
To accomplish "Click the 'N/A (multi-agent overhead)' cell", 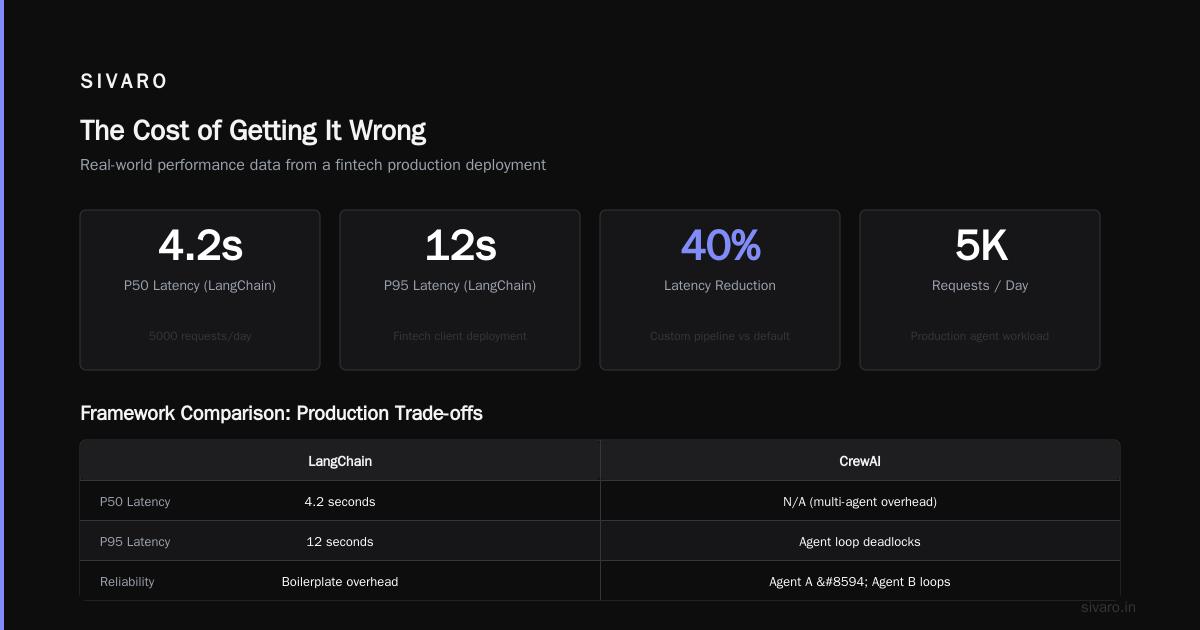I will [x=860, y=502].
